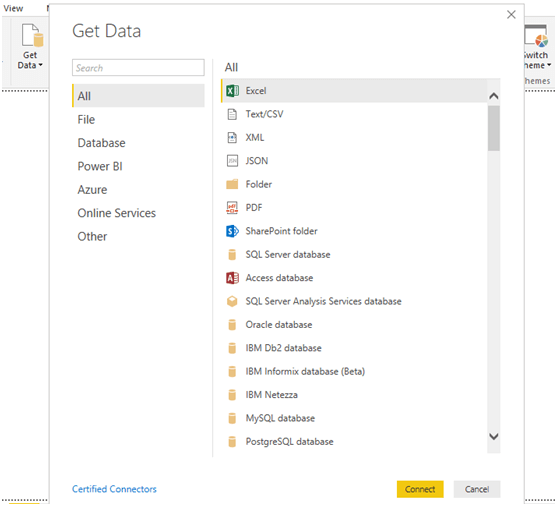Select the Online Services category
Image resolution: width=557 pixels, height=506 pixels.
(117, 213)
